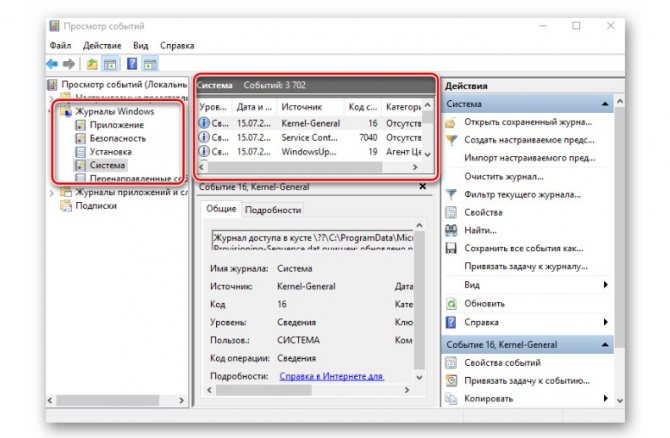Expand the Журналы приложений и служб node
Screen dimensions: 670x438
(x=51, y=193)
